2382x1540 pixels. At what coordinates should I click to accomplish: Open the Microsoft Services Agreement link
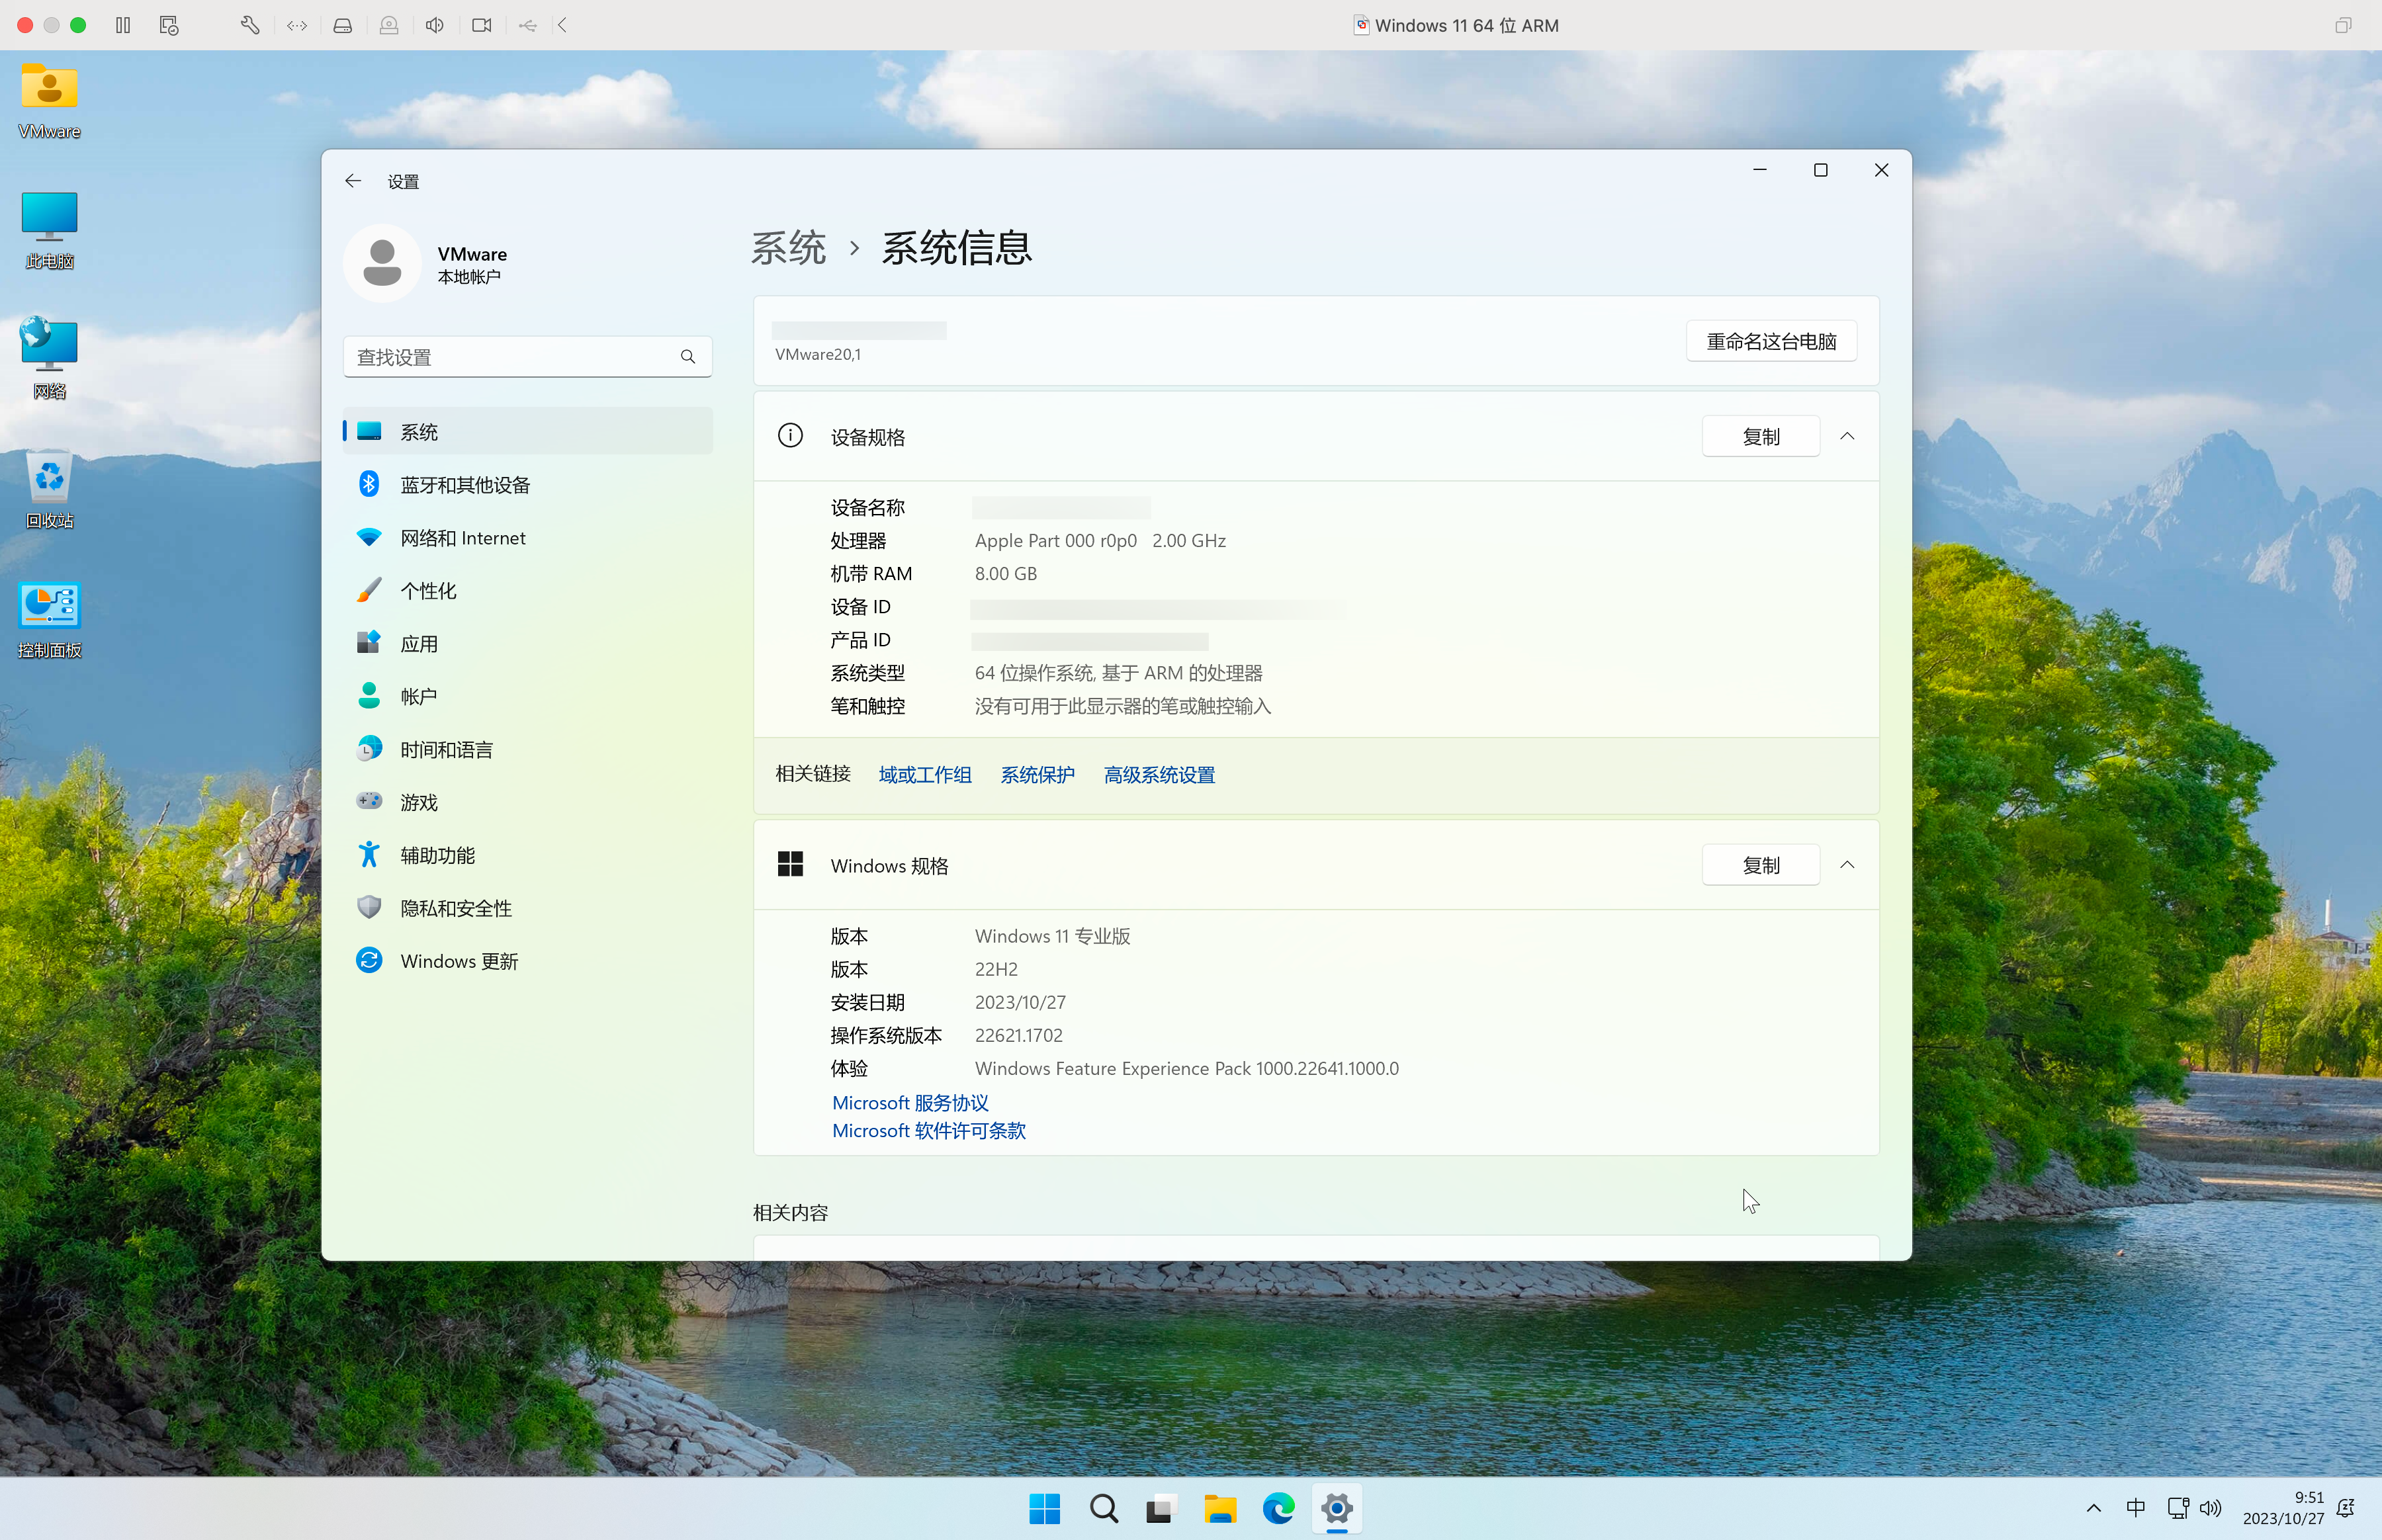910,1102
